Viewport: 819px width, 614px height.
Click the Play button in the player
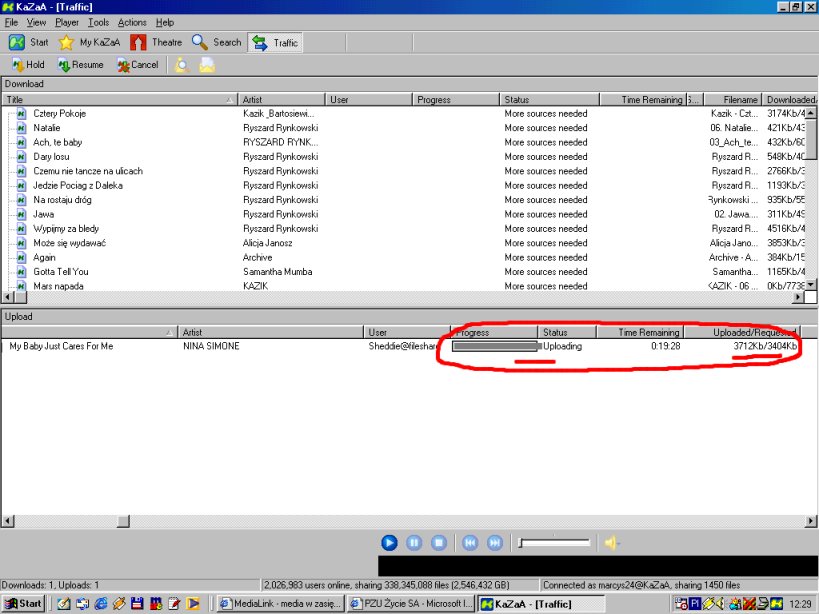pyautogui.click(x=389, y=543)
